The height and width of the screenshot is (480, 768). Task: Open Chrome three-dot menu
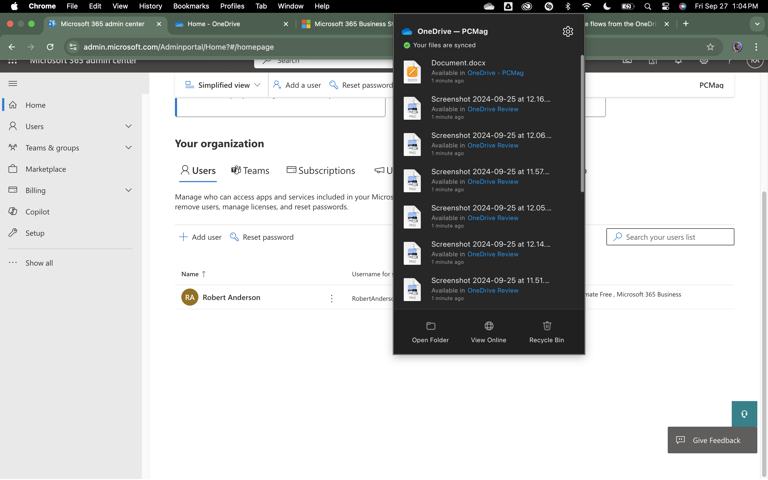point(756,47)
